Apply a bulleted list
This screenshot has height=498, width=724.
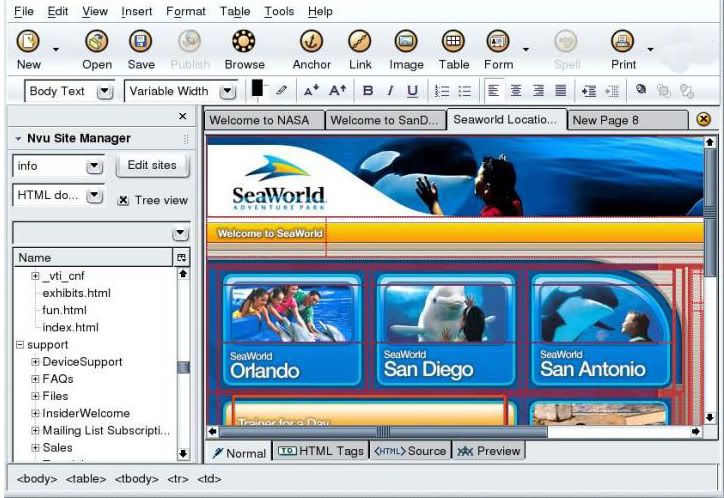tap(465, 91)
